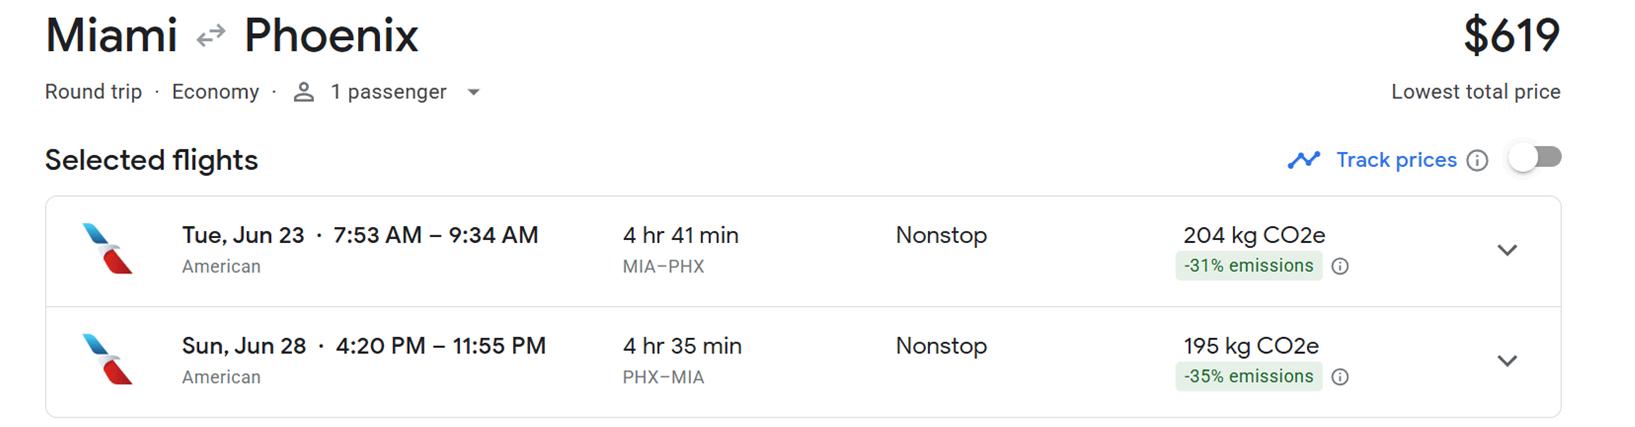Click the passenger person icon
This screenshot has height=427, width=1635.
[304, 92]
